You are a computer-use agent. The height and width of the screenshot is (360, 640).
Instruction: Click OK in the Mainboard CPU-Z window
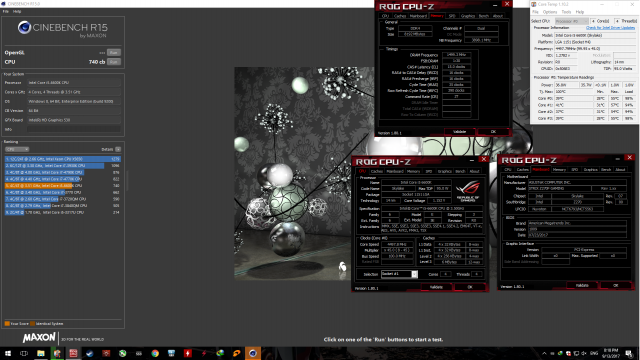click(x=616, y=286)
